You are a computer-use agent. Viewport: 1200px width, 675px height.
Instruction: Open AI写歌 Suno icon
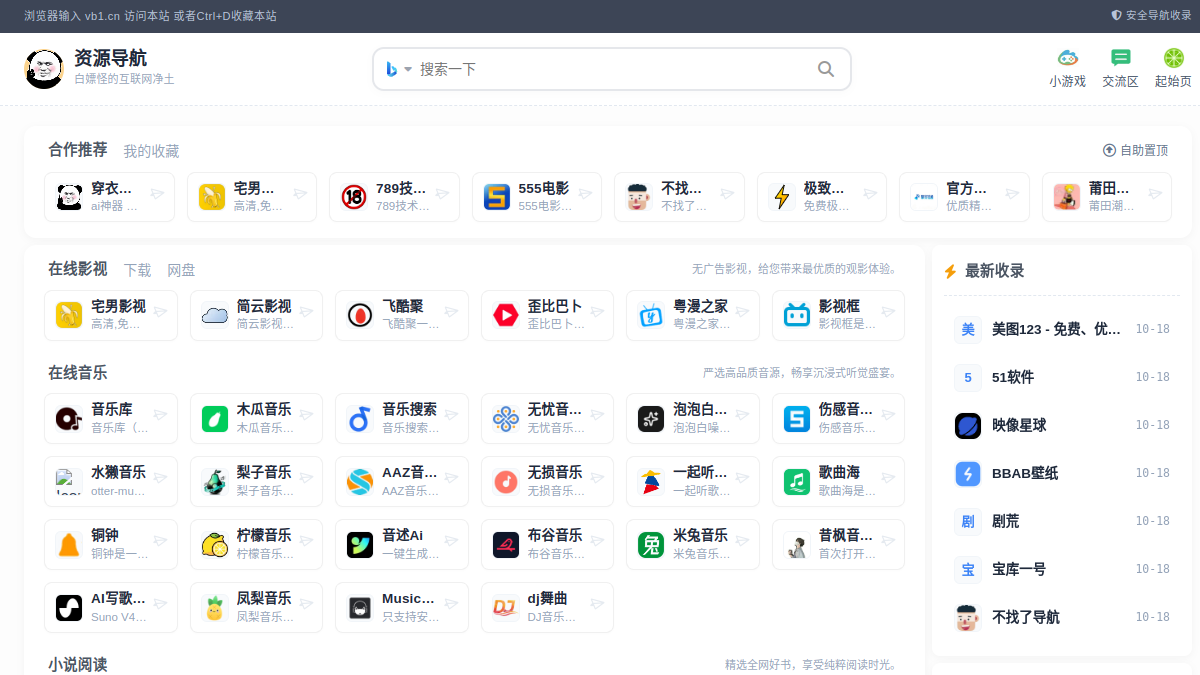(x=69, y=607)
